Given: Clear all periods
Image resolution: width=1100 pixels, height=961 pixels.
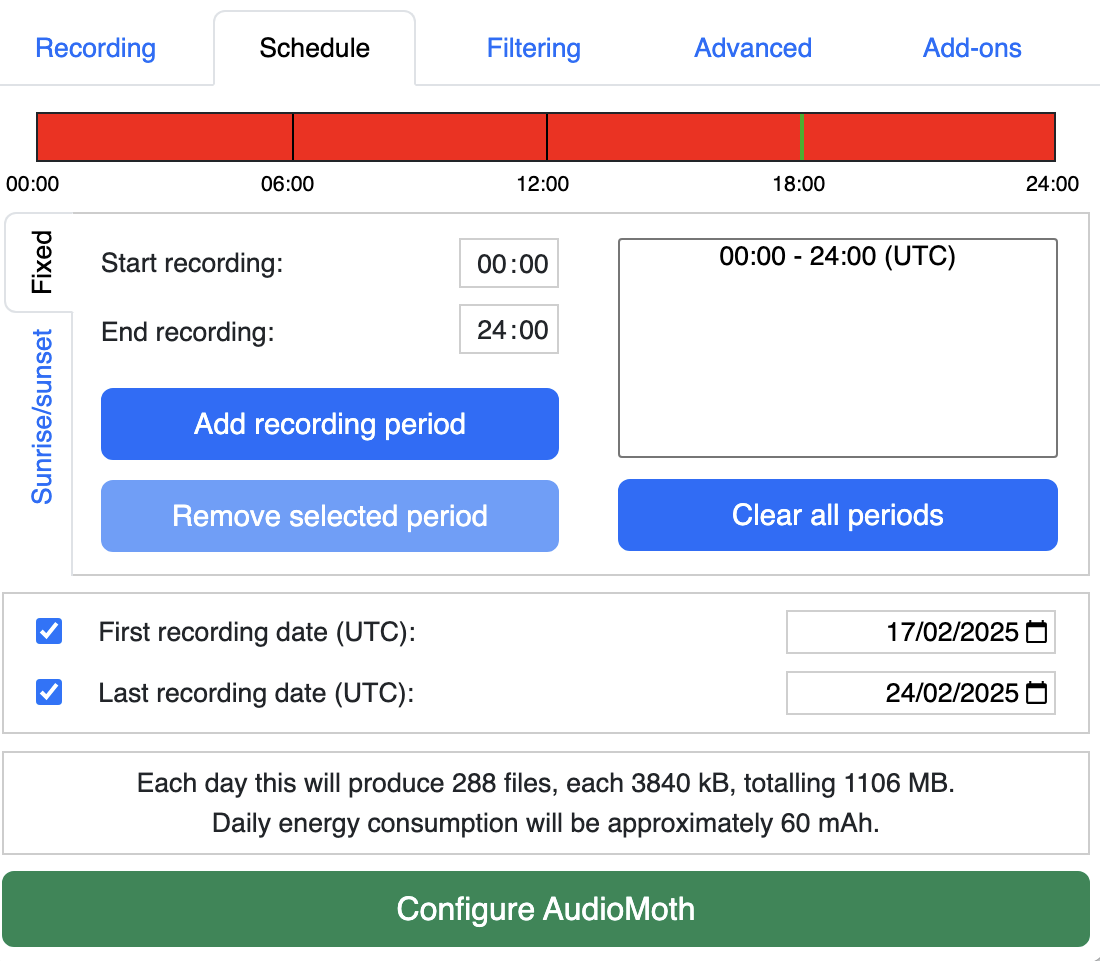Looking at the screenshot, I should (x=838, y=515).
